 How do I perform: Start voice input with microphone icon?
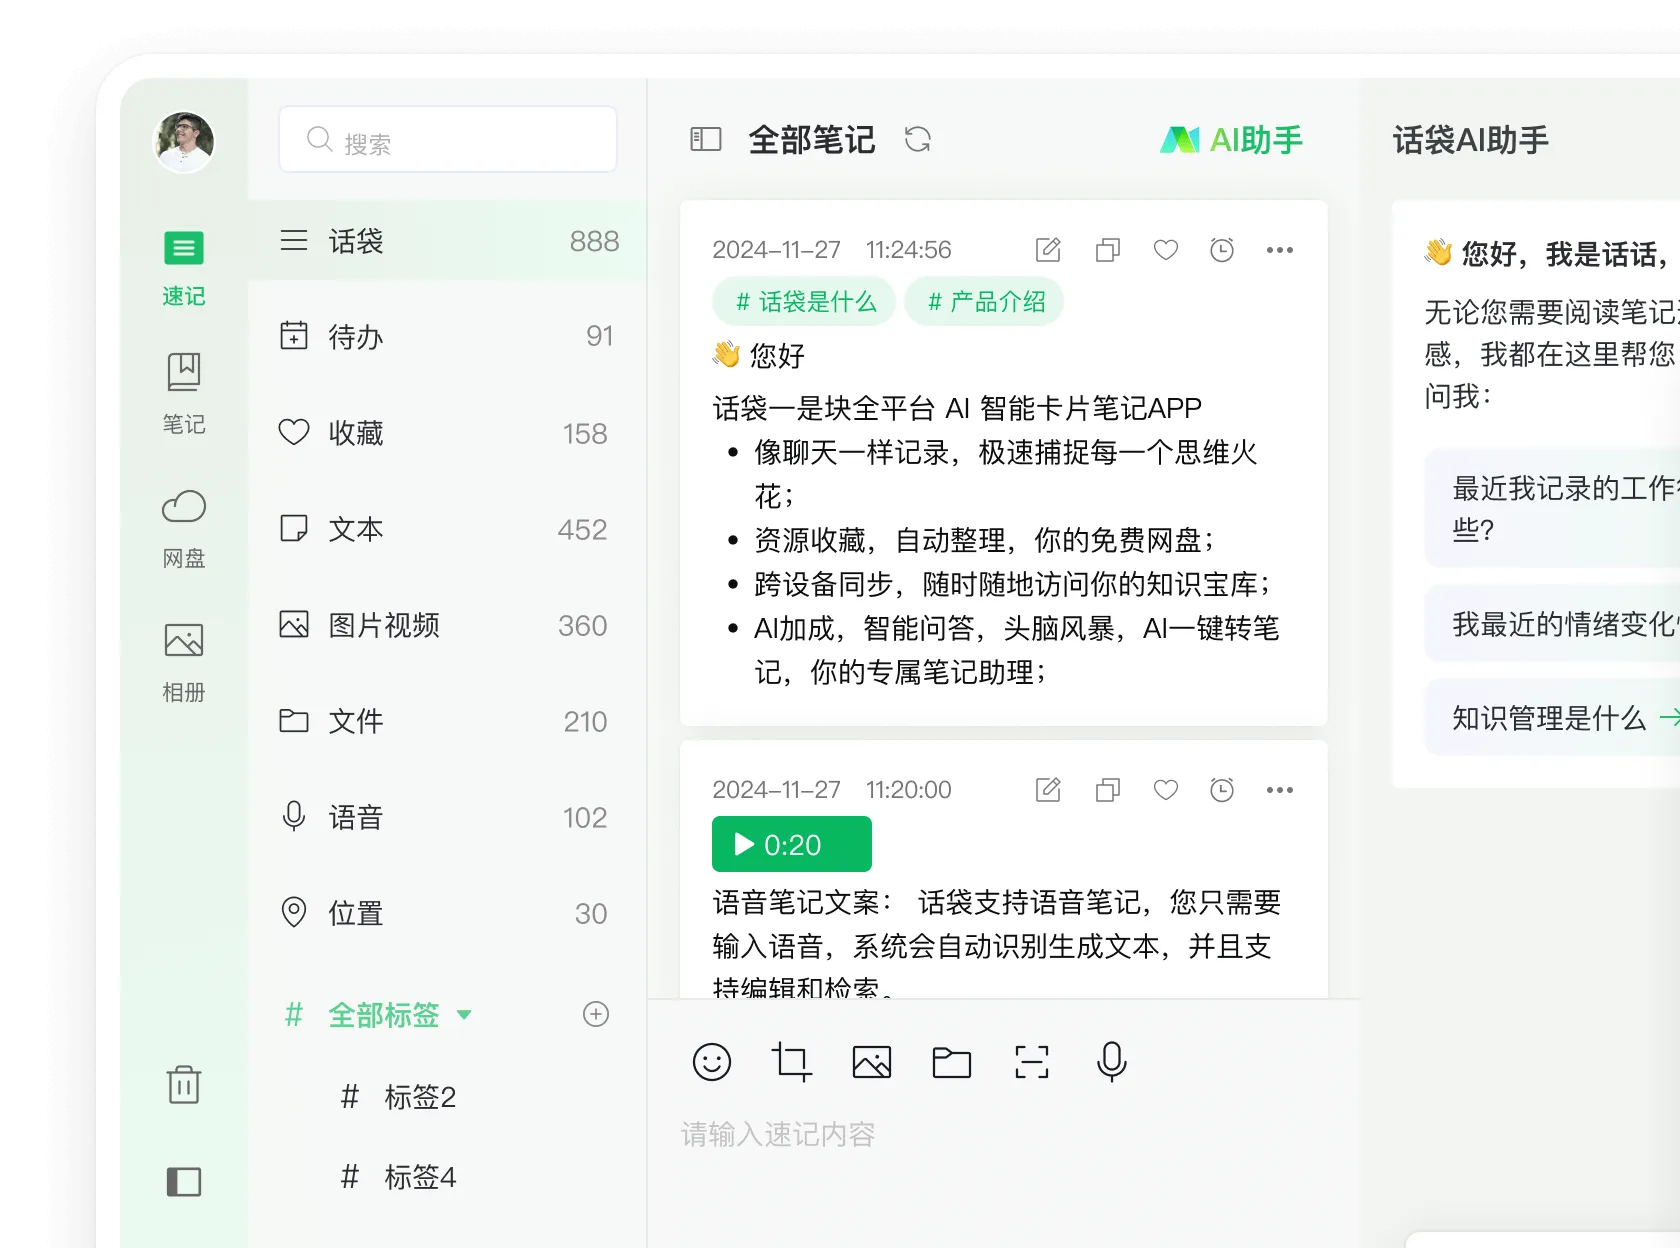(x=1111, y=1062)
